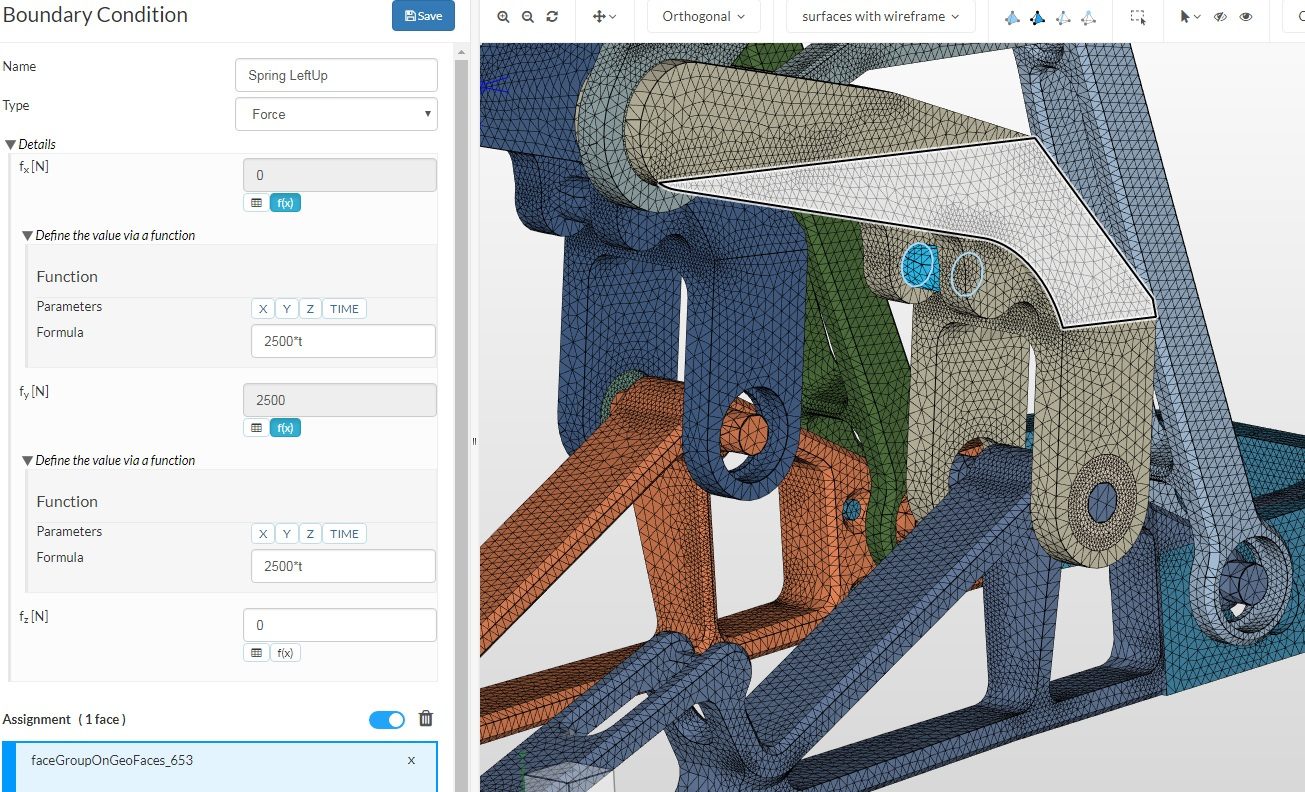Activate the box selection tool icon

(x=1138, y=17)
